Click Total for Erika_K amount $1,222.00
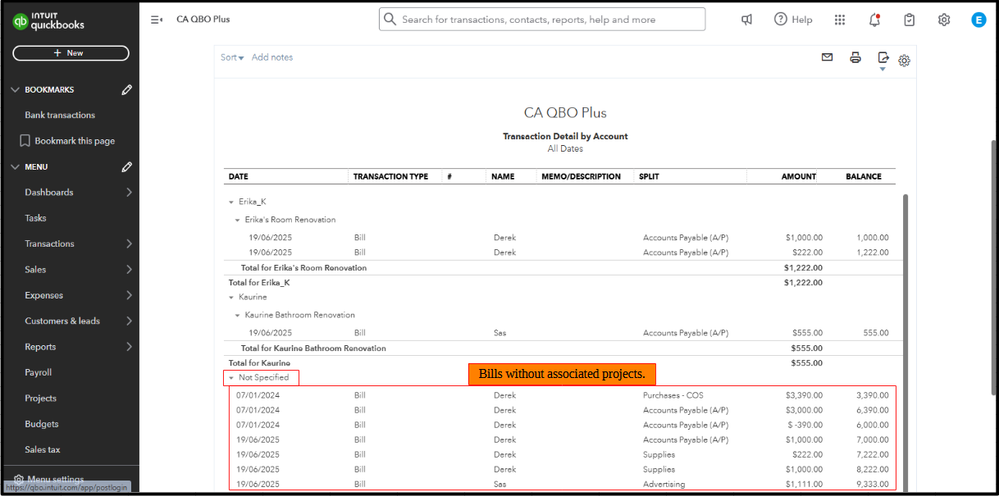 803,283
